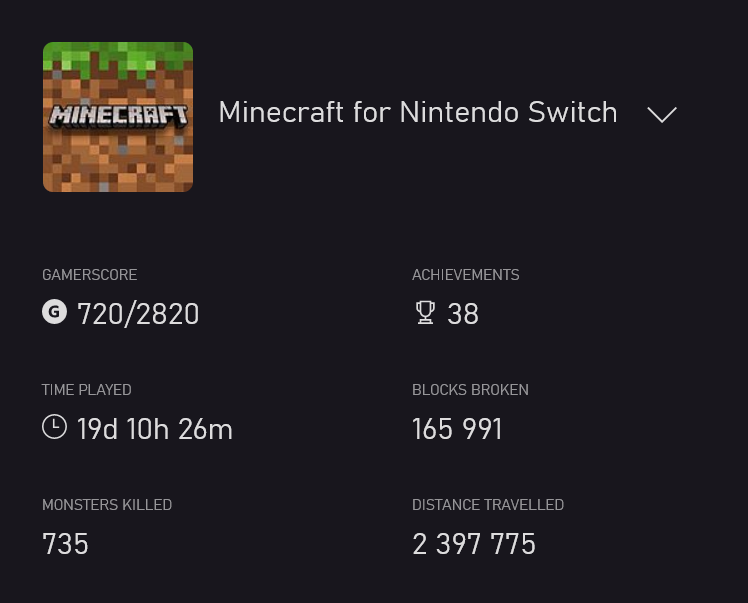Image resolution: width=748 pixels, height=603 pixels.
Task: Click the Gamerscore G badge icon
Action: (54, 313)
